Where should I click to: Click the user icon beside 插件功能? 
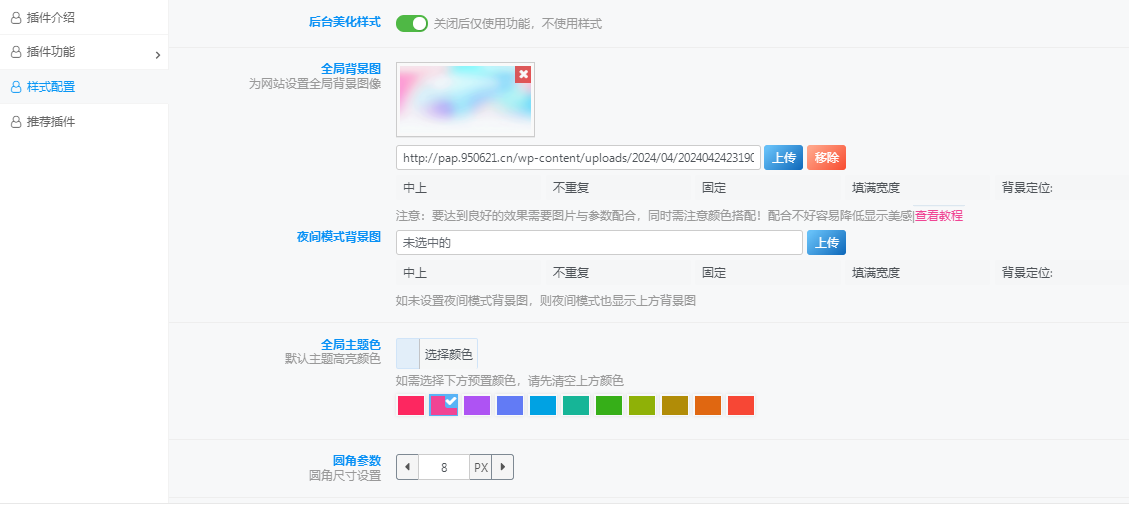[x=16, y=53]
